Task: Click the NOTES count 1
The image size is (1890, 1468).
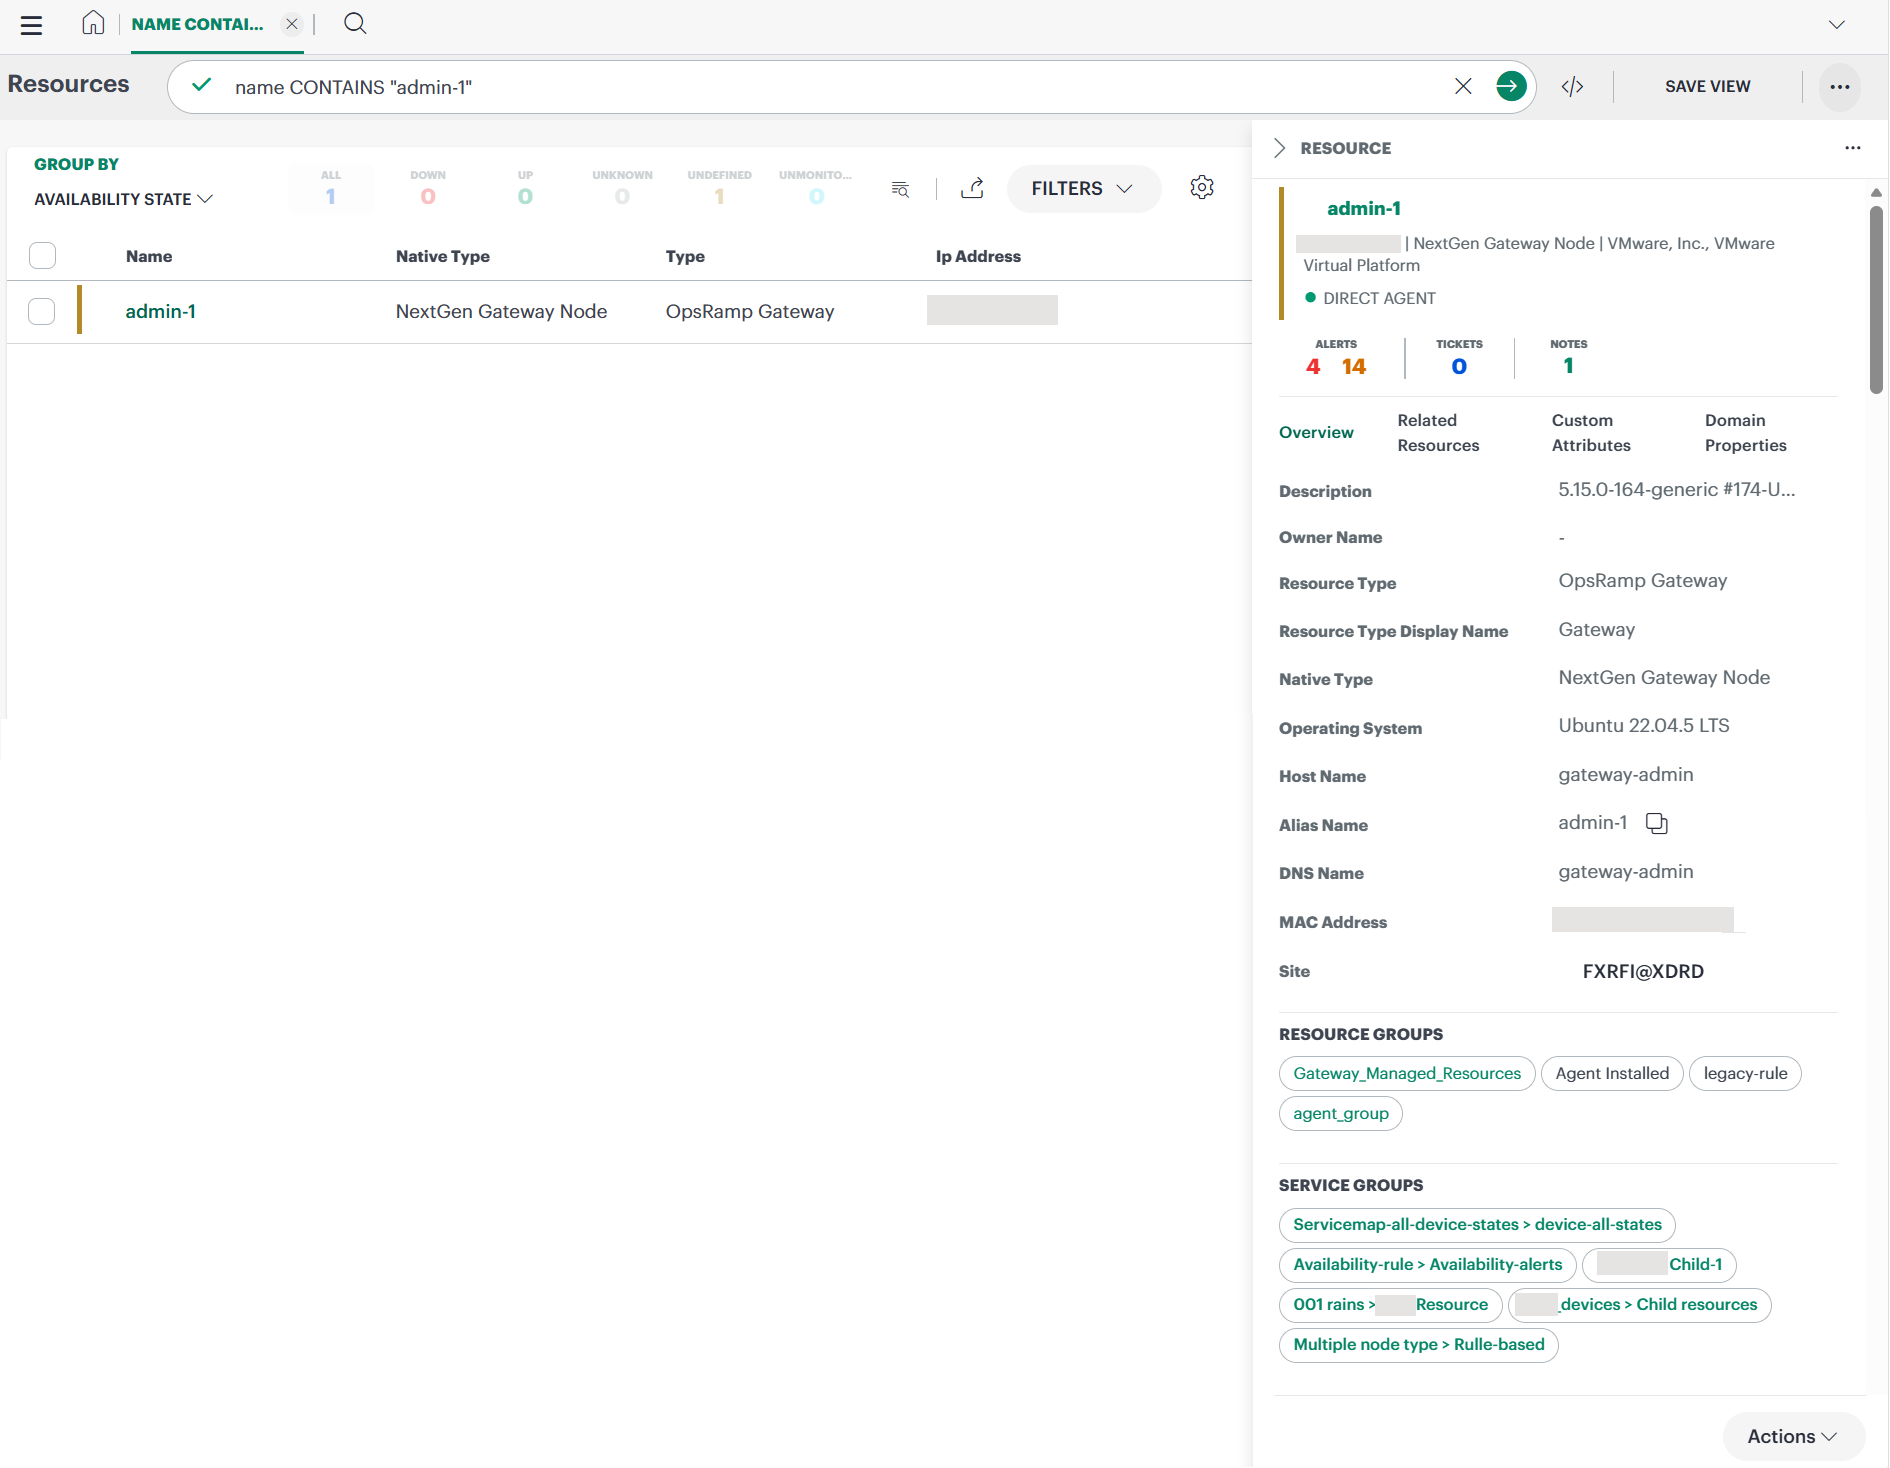Action: pos(1568,367)
